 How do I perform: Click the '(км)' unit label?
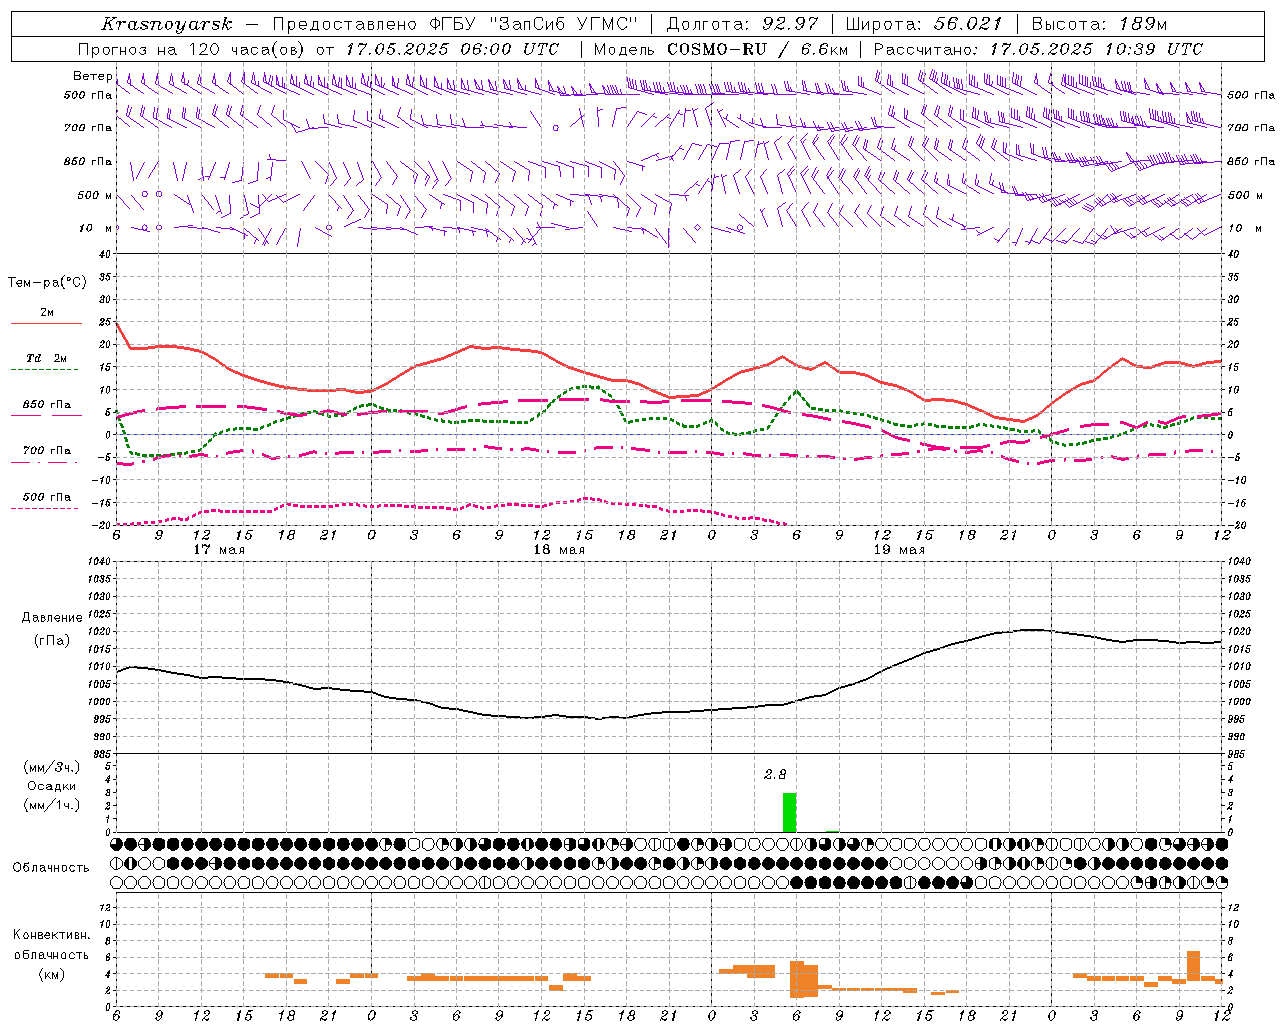[51, 974]
